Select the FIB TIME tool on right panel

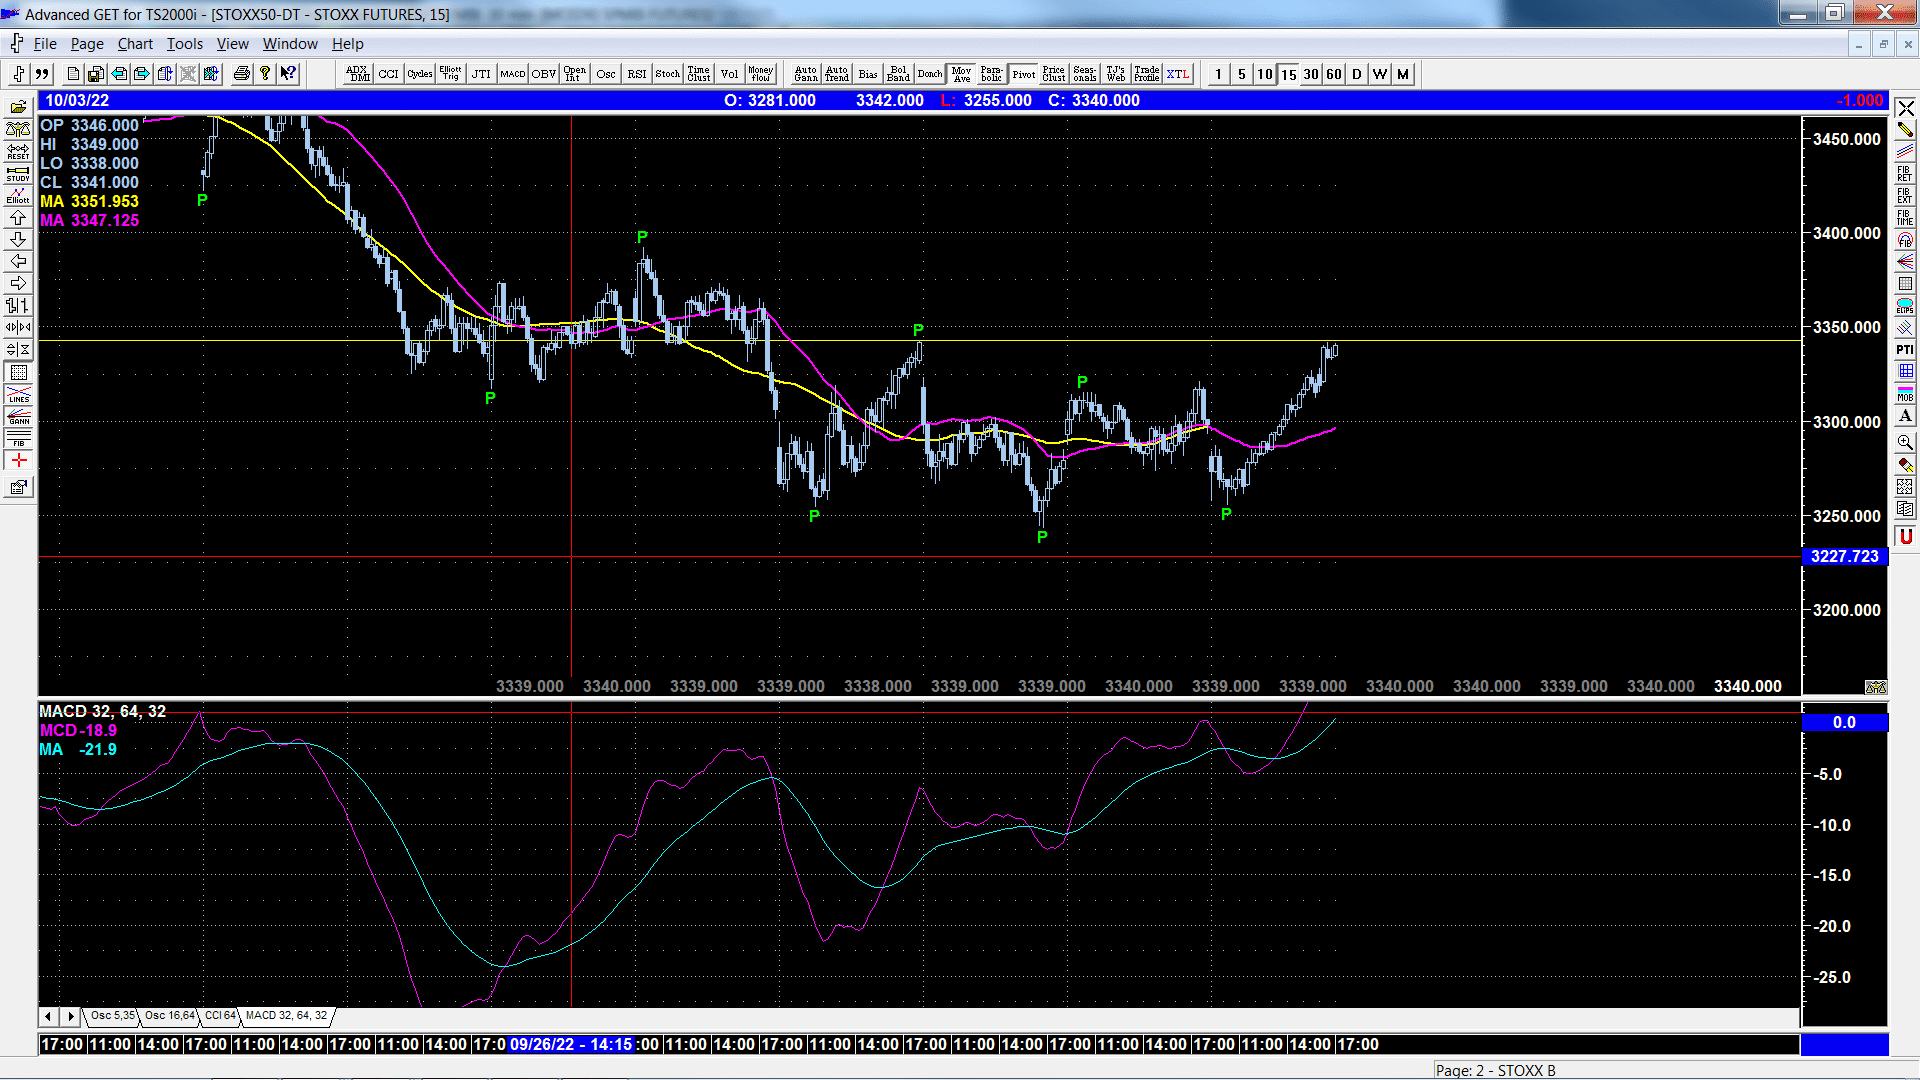1905,217
